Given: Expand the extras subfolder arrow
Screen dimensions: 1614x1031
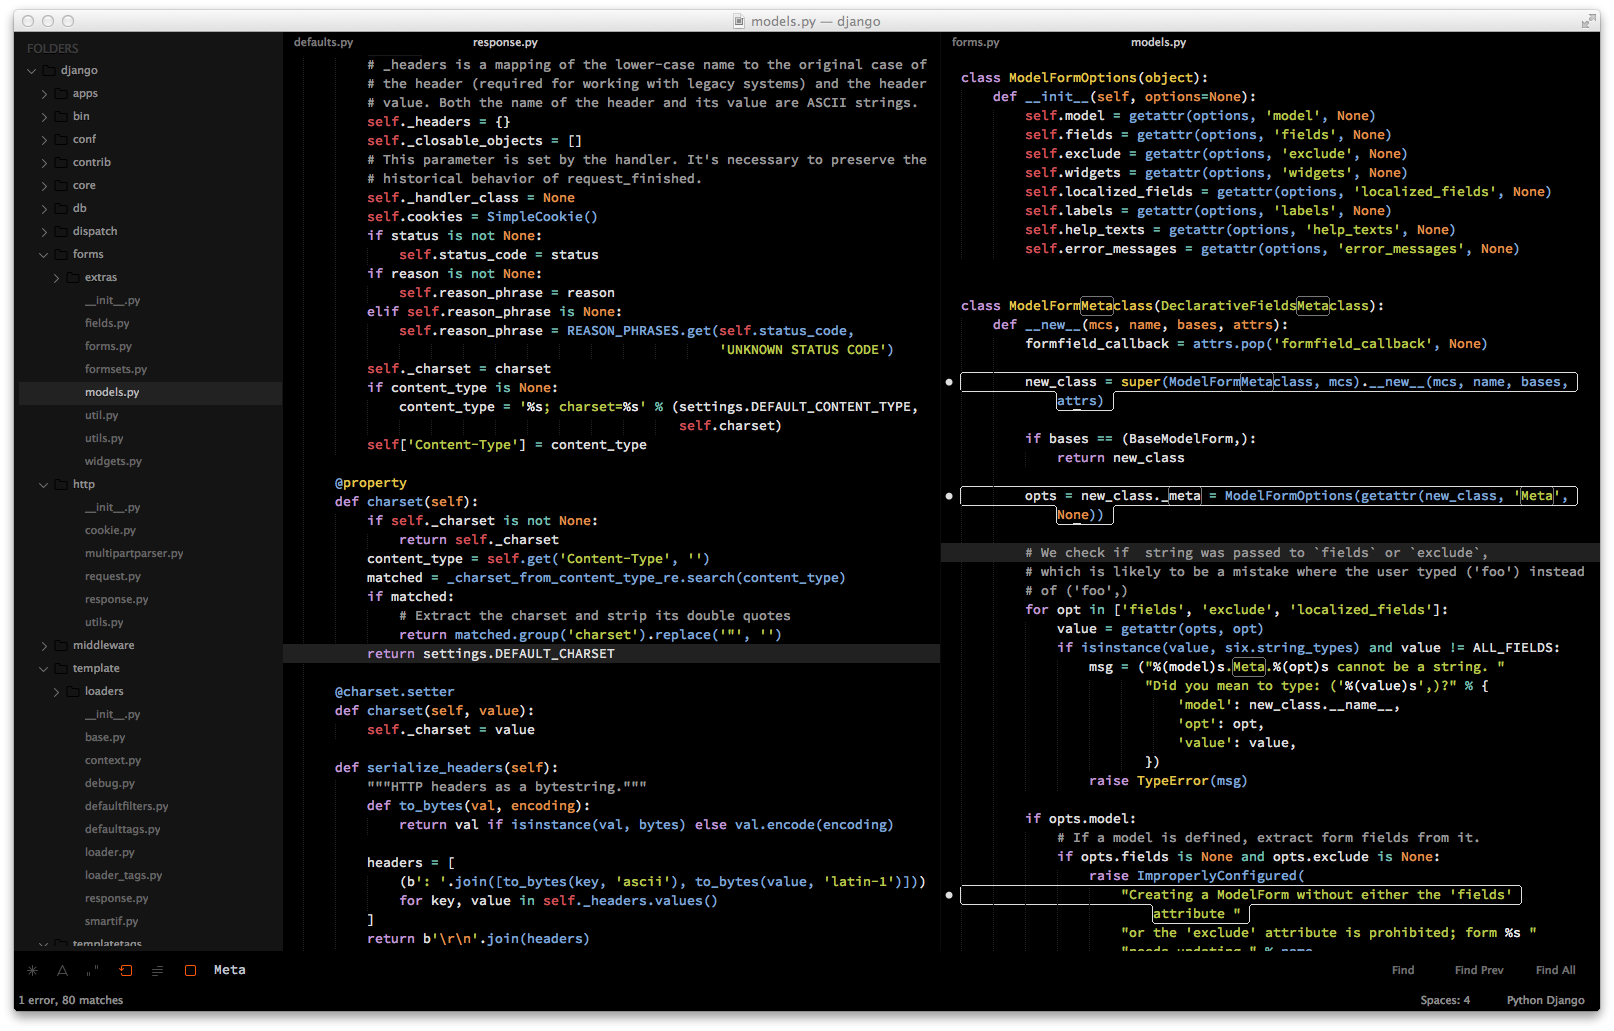Looking at the screenshot, I should 56,278.
